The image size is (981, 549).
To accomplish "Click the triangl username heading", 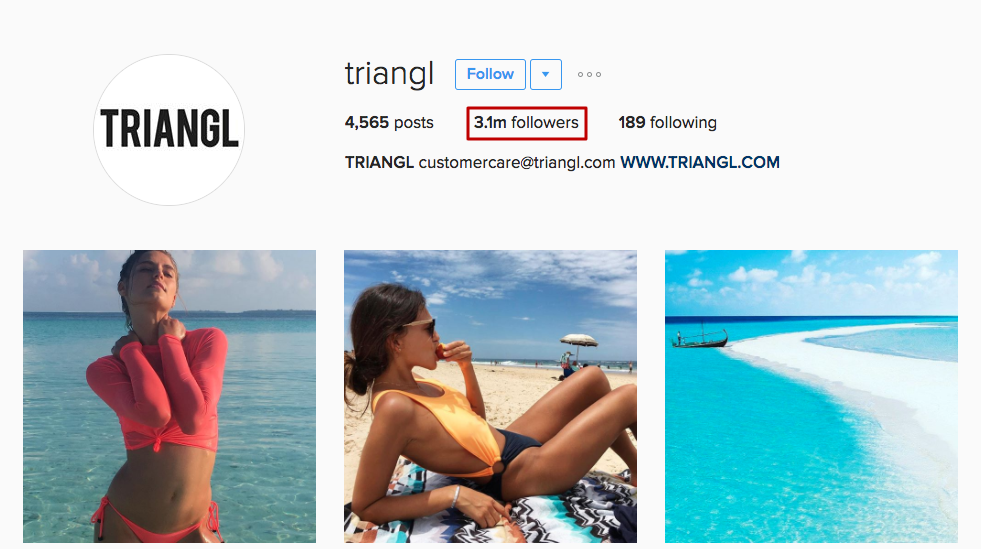I will pos(389,74).
